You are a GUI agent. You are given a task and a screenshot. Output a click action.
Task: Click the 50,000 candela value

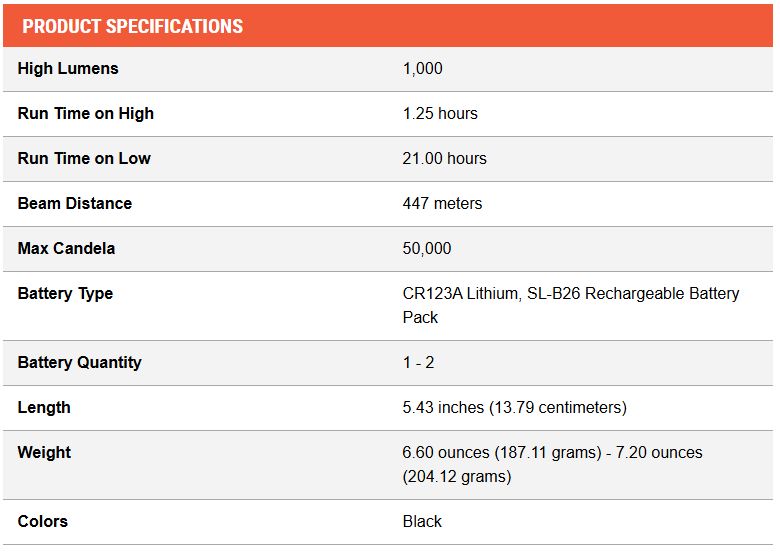(x=427, y=248)
